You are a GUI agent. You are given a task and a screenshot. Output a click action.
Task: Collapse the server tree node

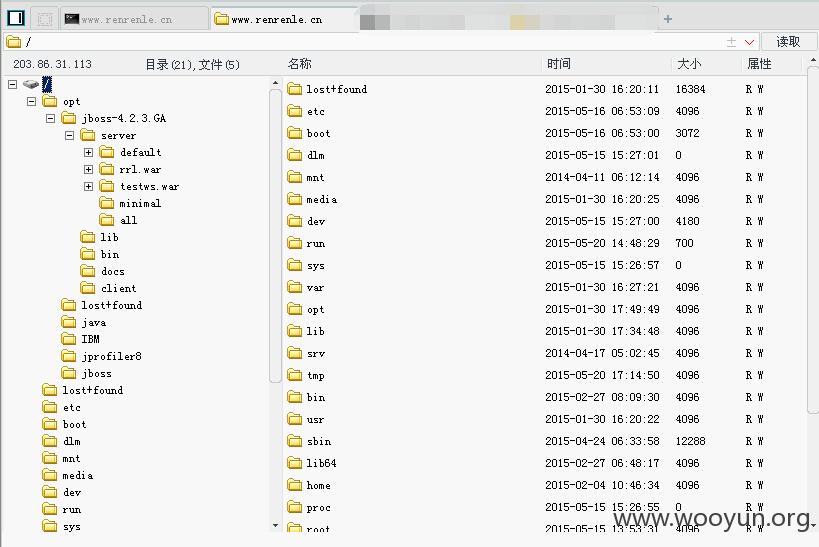coord(69,136)
